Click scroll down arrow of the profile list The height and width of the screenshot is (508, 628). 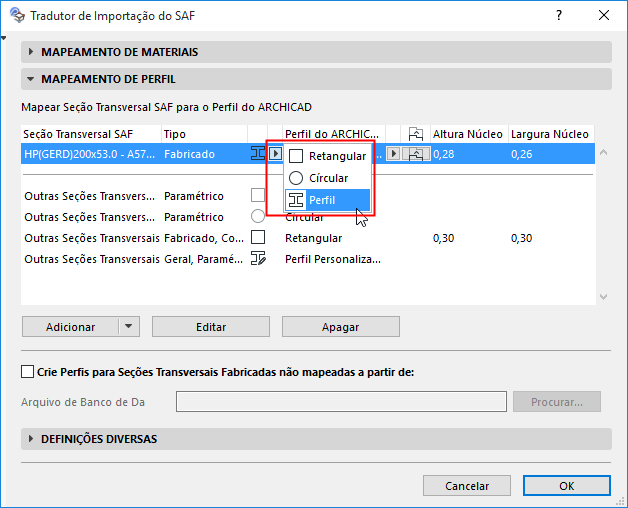point(604,297)
